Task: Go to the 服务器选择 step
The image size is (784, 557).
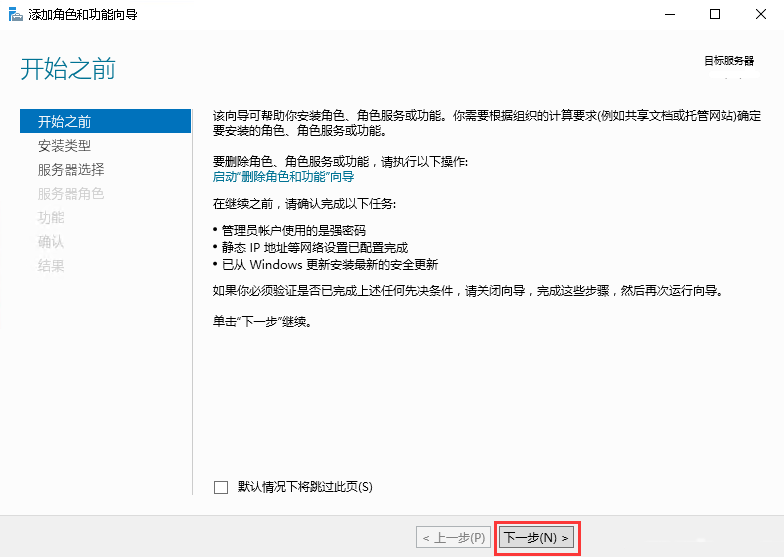Action: [71, 170]
